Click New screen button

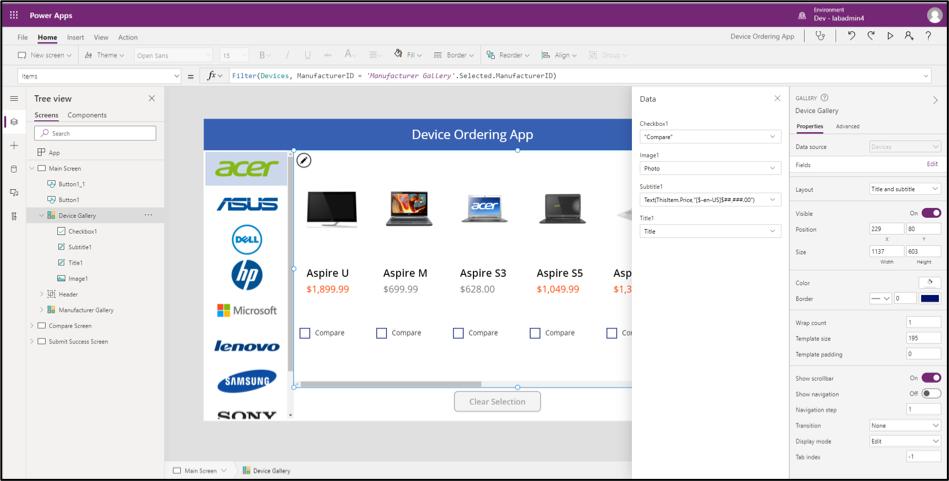[45, 55]
